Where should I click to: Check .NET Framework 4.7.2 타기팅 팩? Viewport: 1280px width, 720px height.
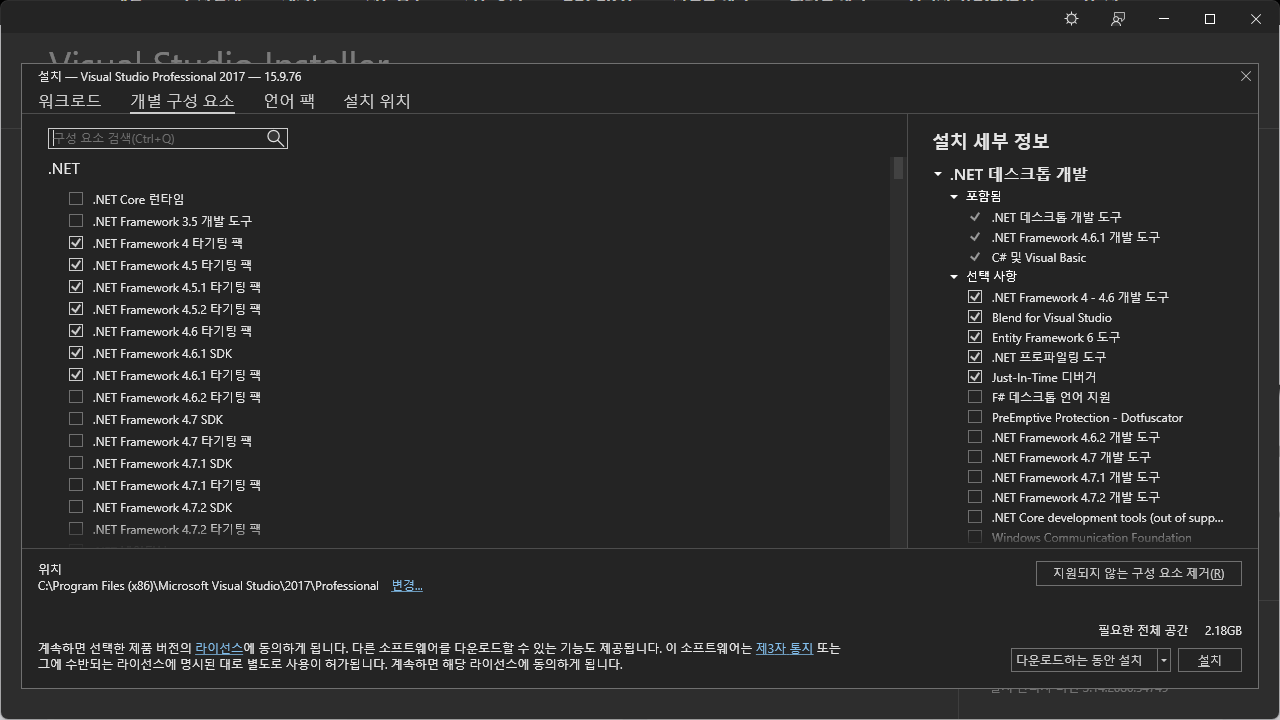pos(76,529)
